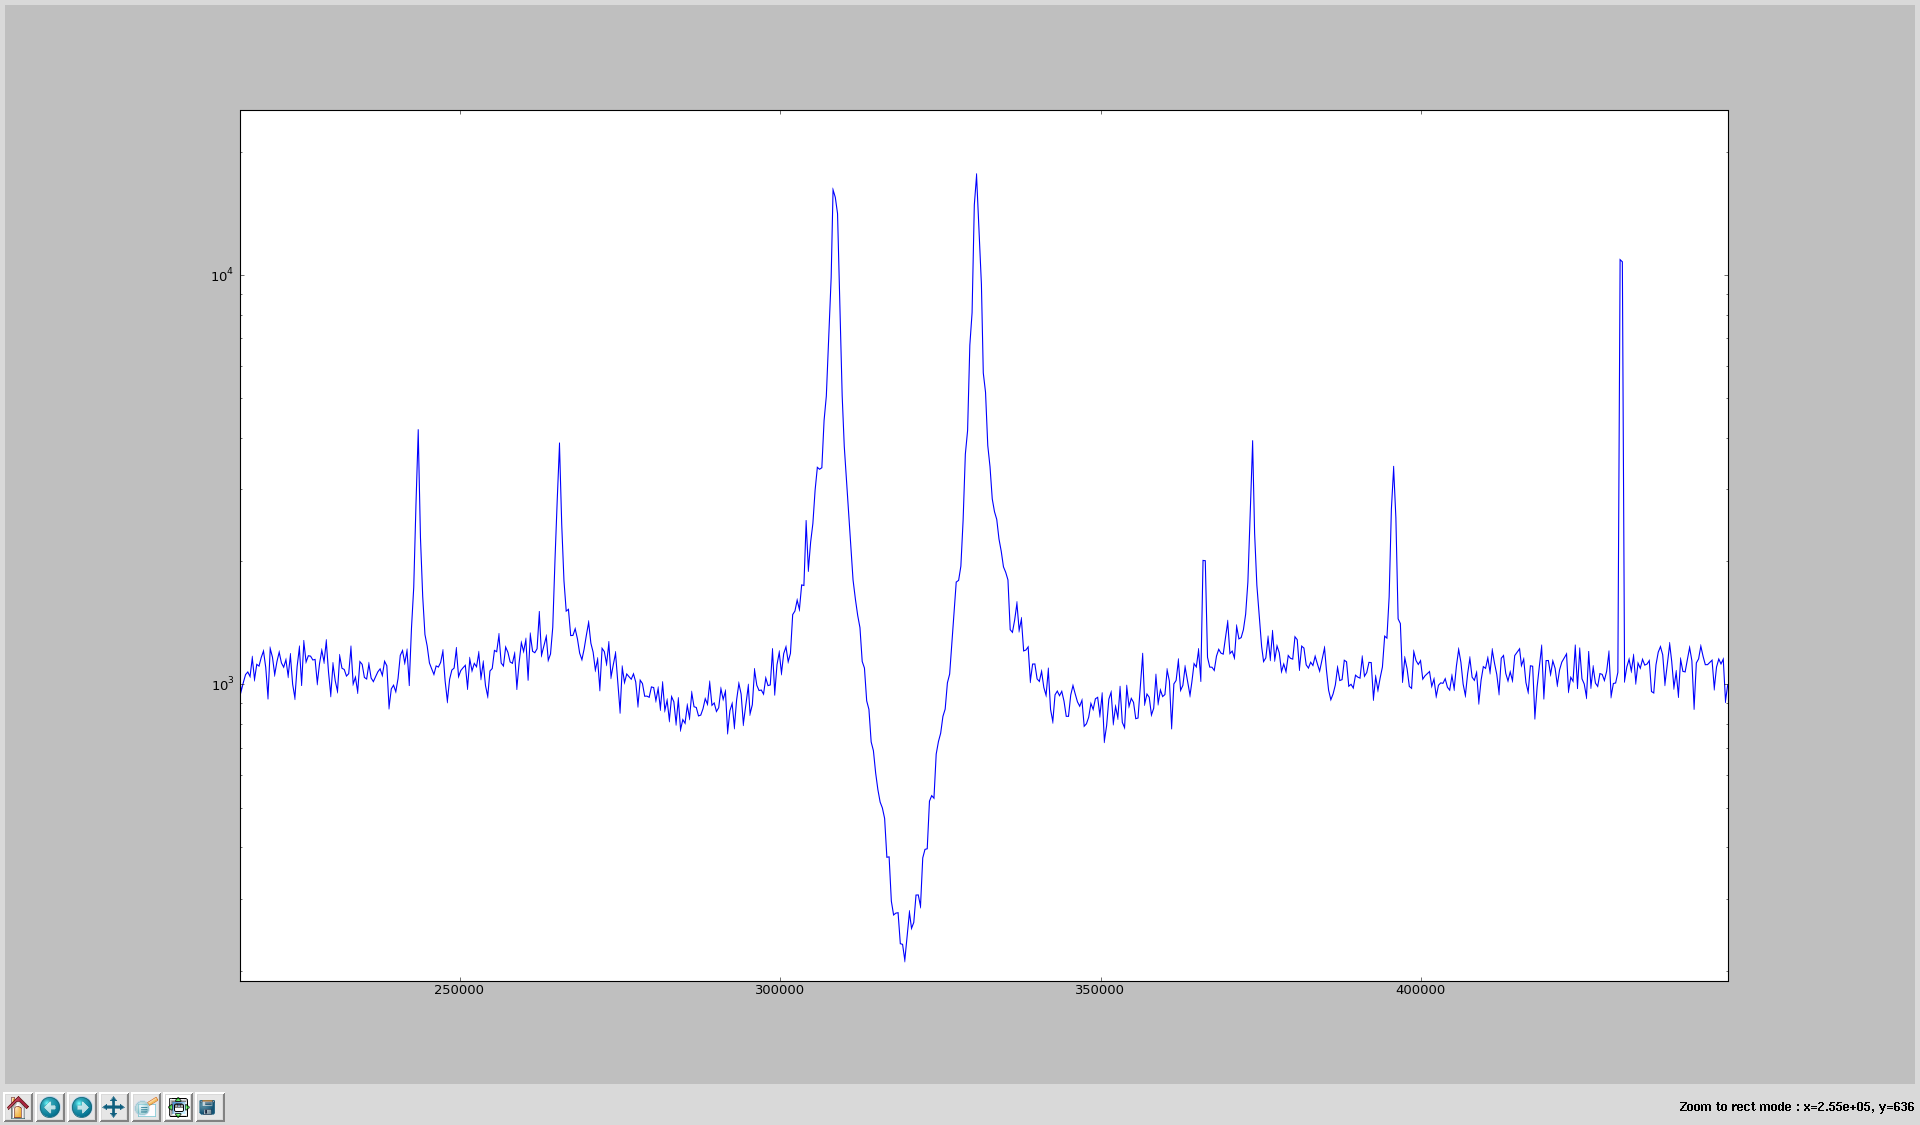1920x1125 pixels.
Task: Click the 10^3 y-axis tick label
Action: (222, 684)
